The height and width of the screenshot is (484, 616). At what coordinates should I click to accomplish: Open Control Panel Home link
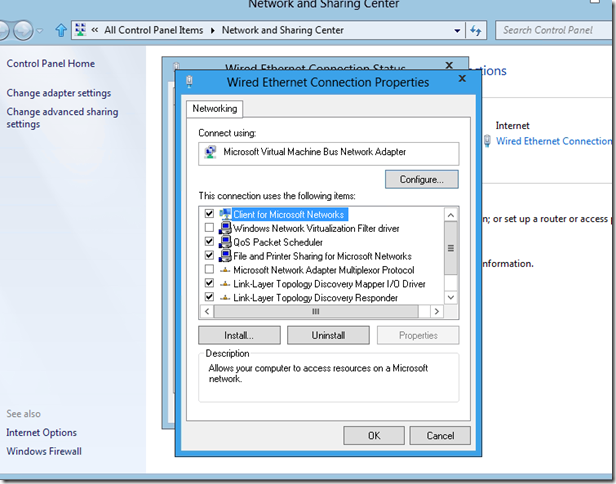(51, 64)
